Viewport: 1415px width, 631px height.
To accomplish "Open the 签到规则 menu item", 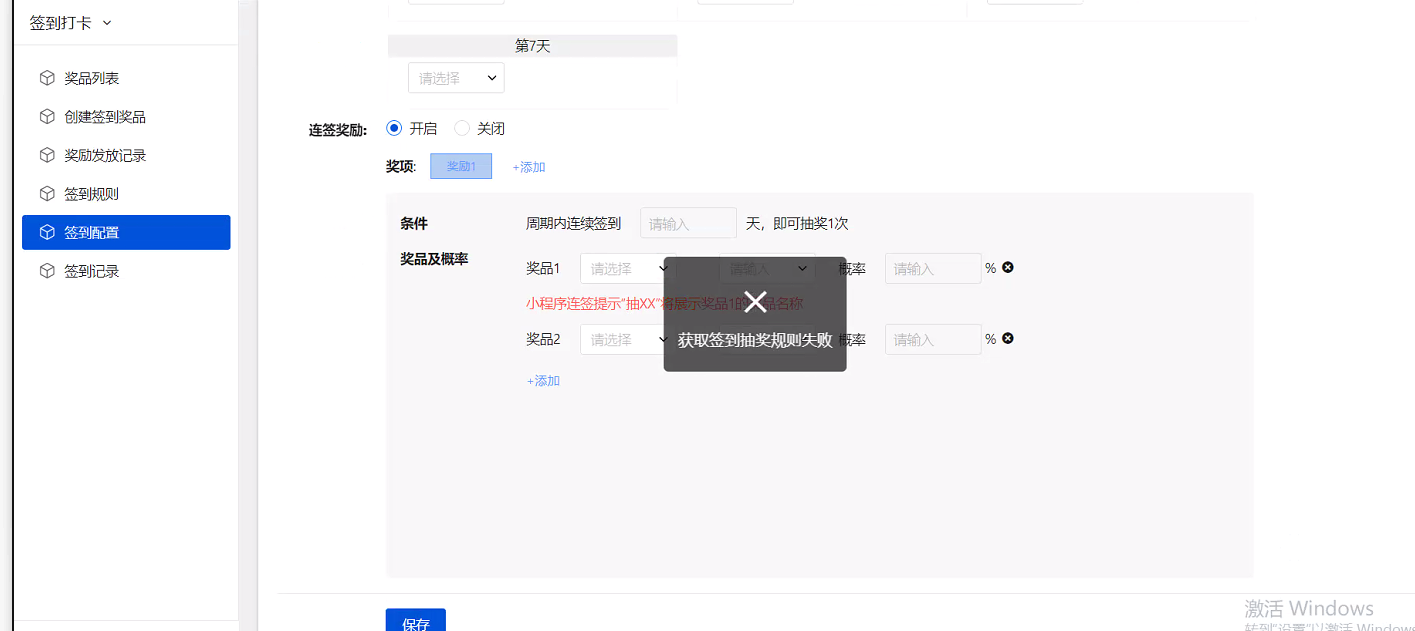I will click(126, 194).
